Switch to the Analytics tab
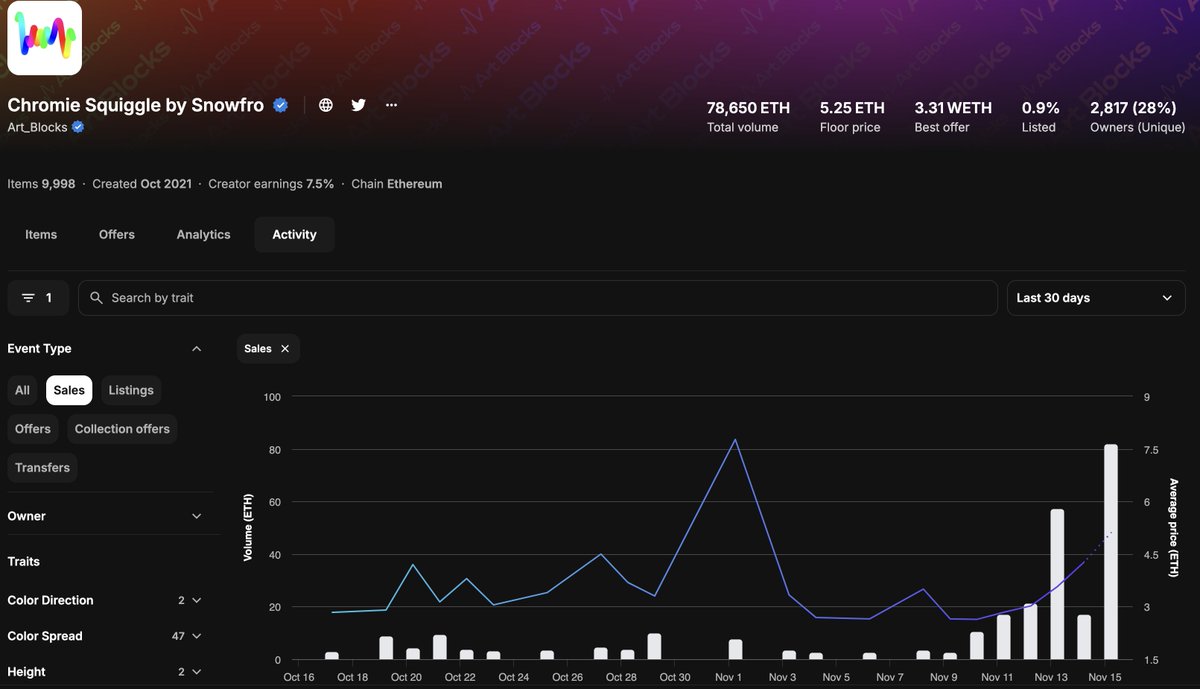Screen dimensions: 1200x689 pos(203,234)
